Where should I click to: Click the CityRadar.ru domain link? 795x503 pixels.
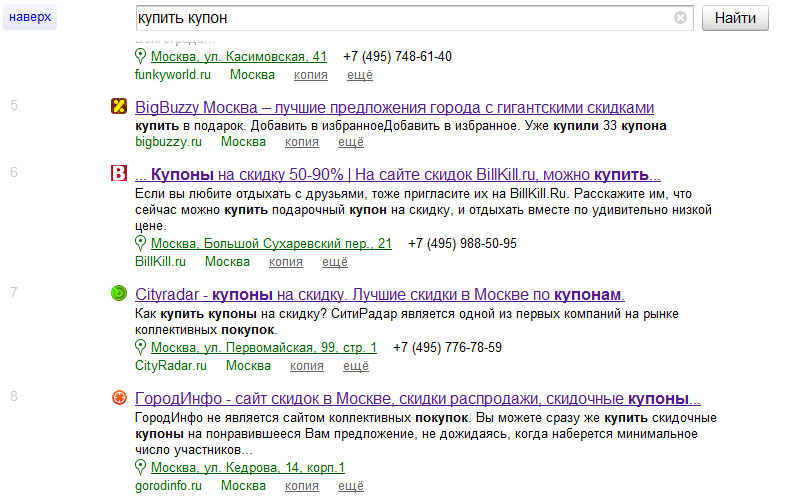(171, 366)
